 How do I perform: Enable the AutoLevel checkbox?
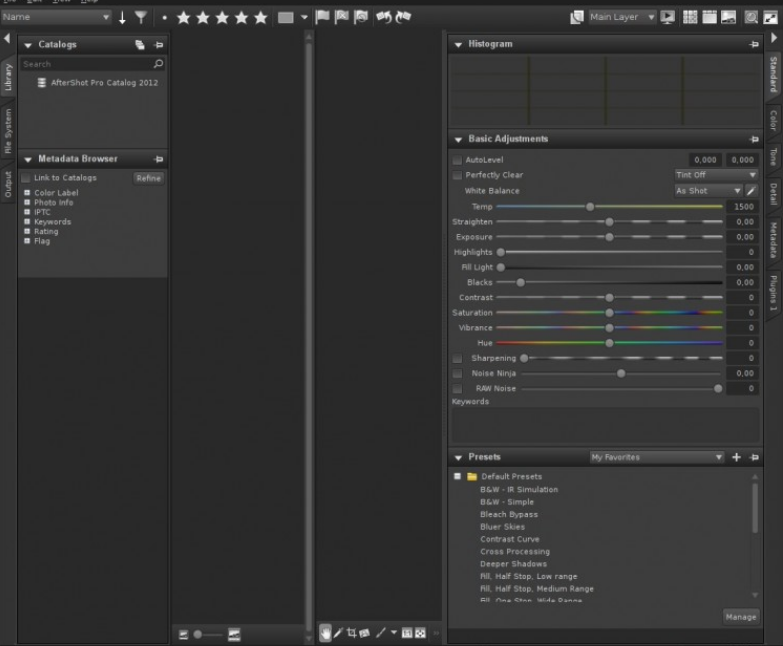tap(457, 160)
